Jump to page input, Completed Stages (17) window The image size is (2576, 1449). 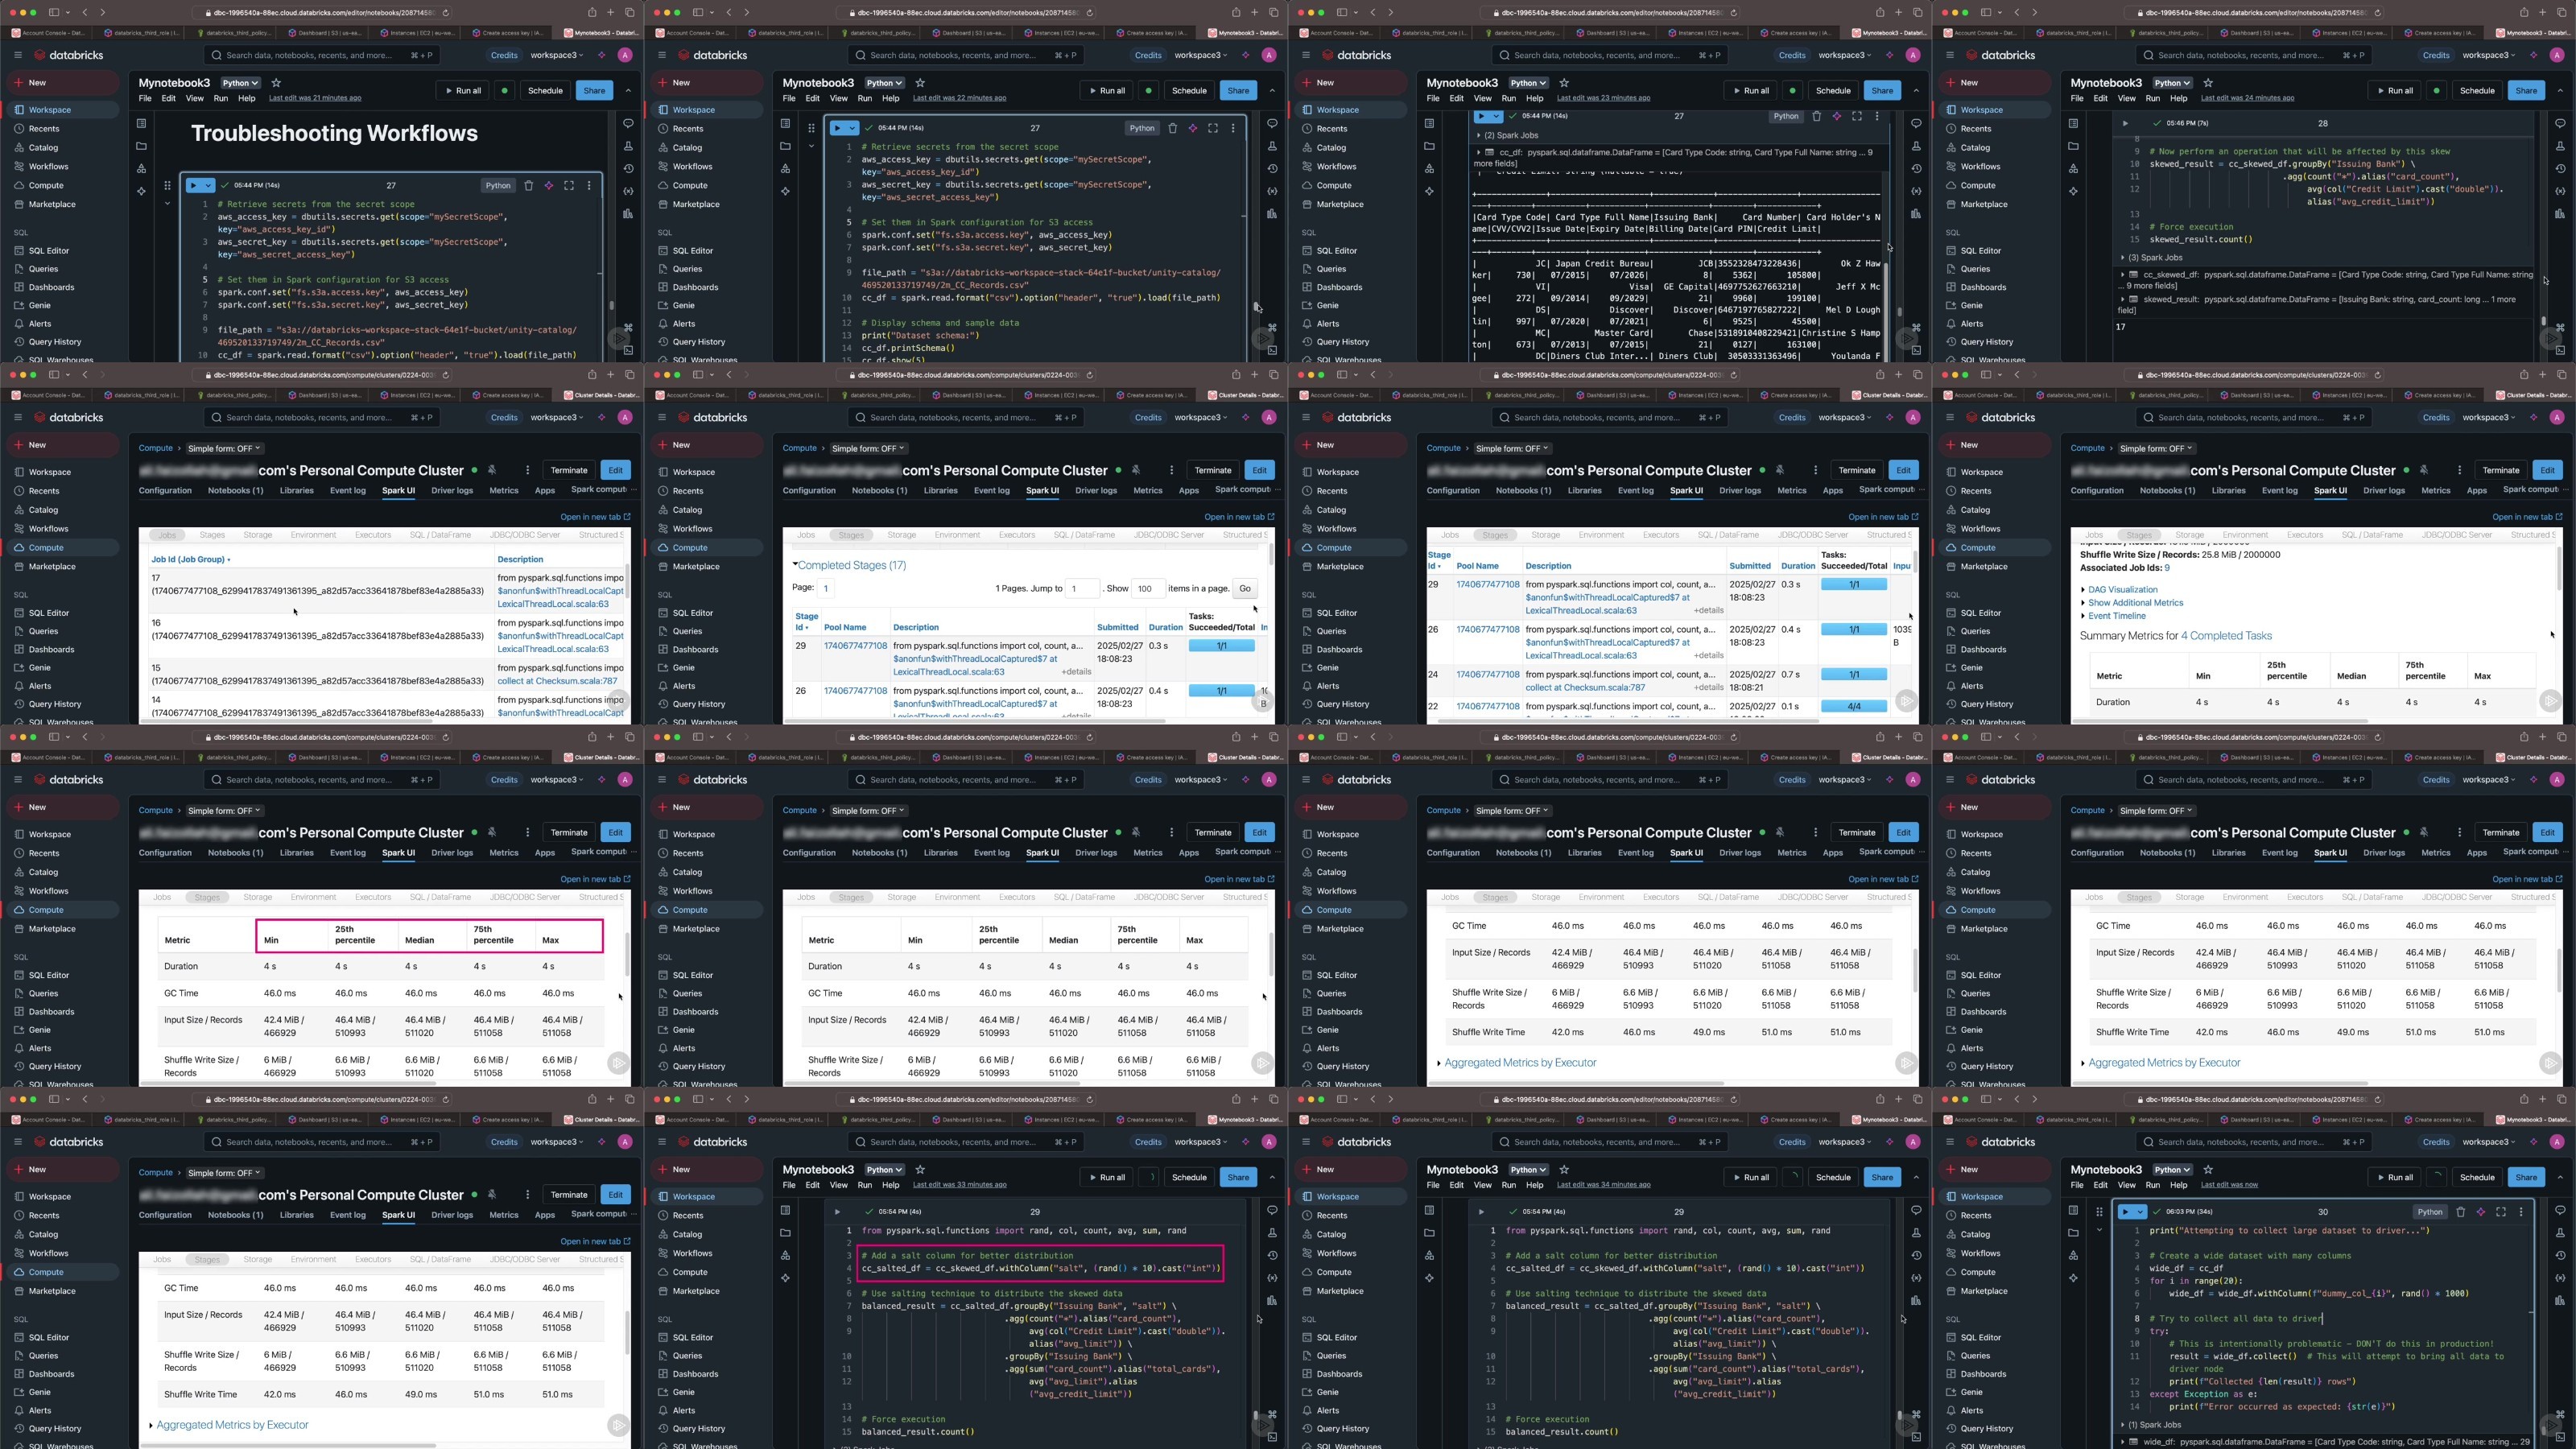click(1082, 588)
